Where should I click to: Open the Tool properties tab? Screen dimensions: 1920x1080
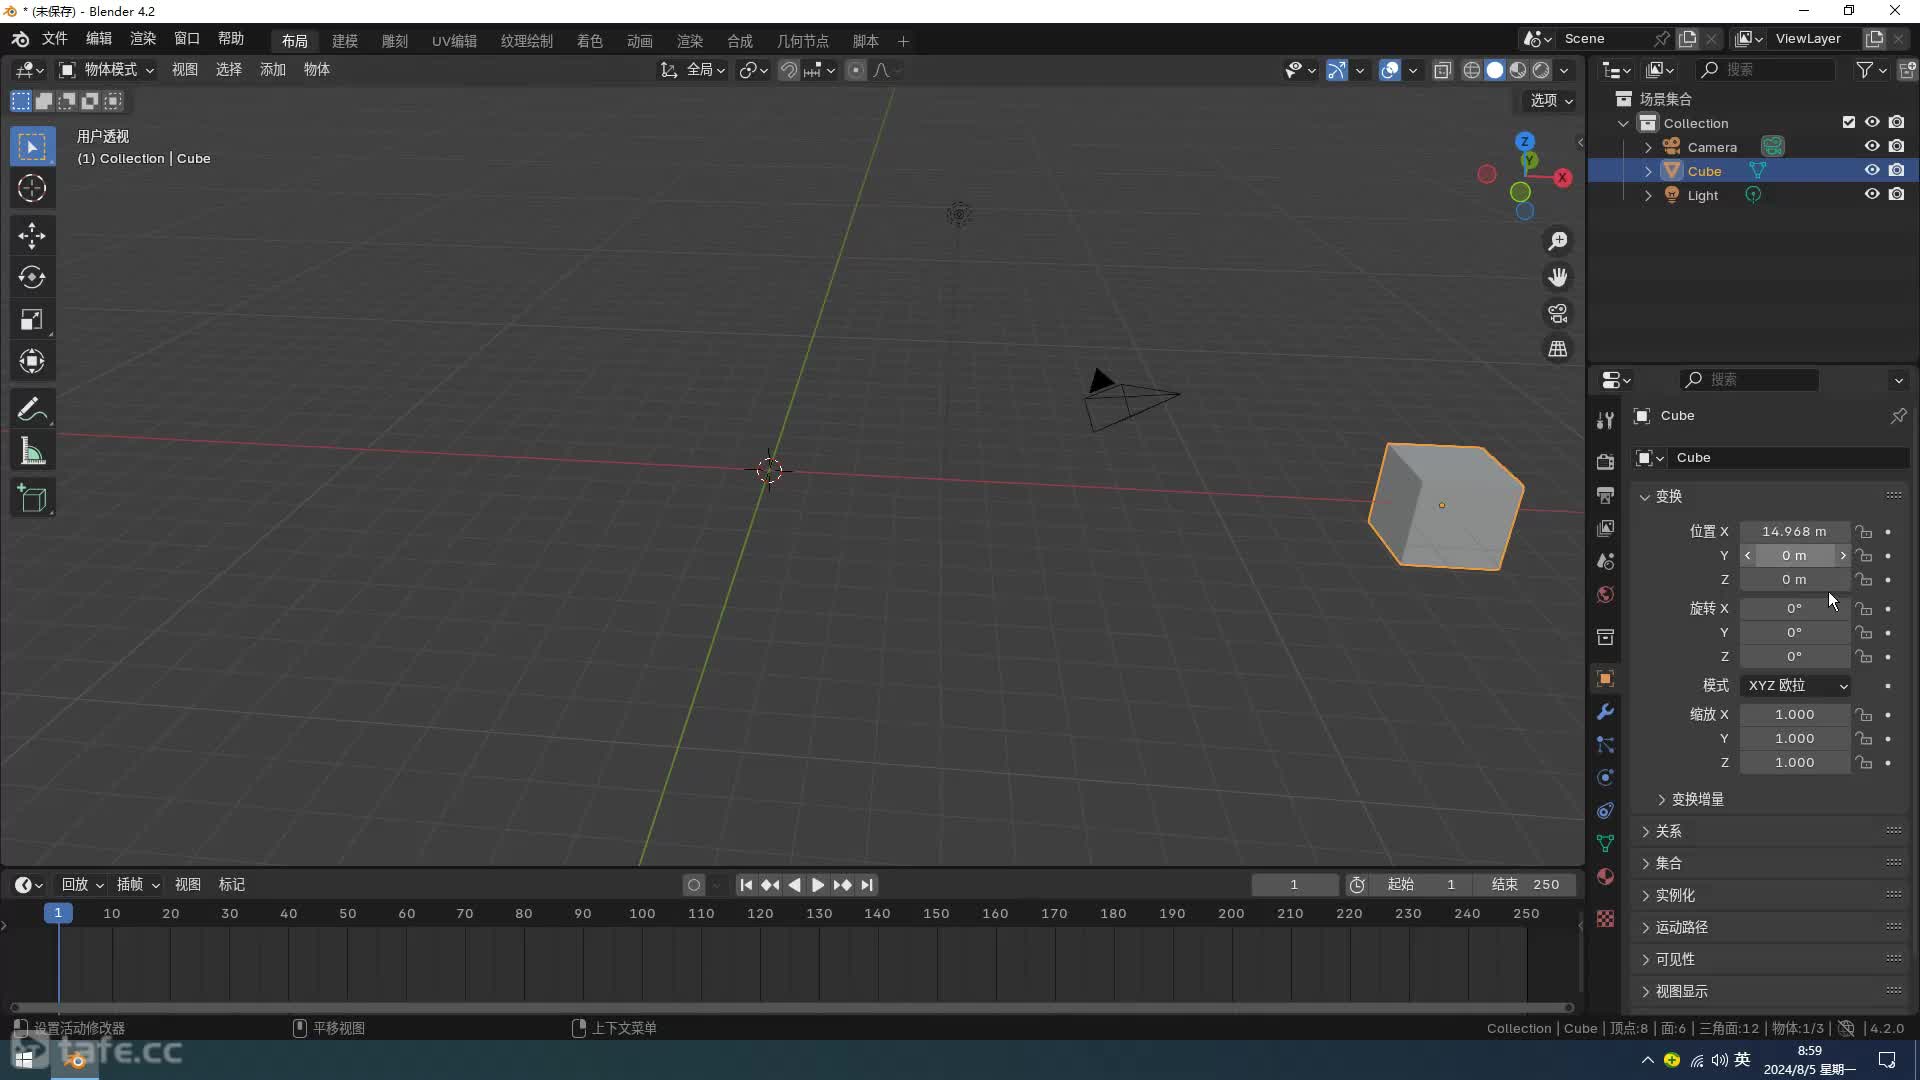point(1605,420)
